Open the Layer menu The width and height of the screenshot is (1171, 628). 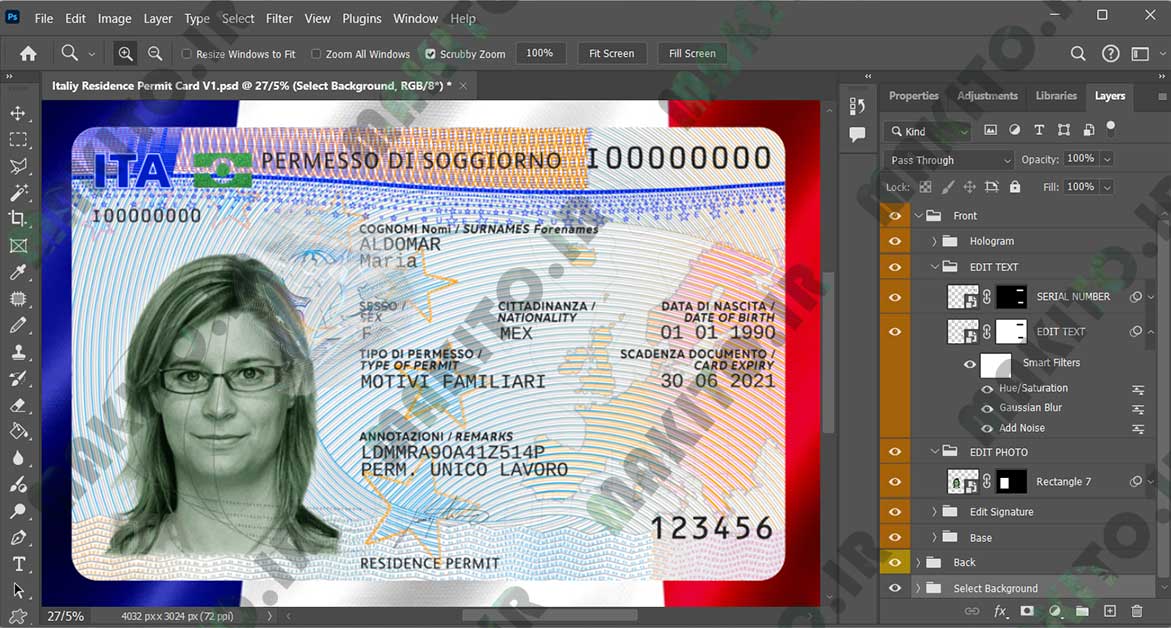[158, 19]
